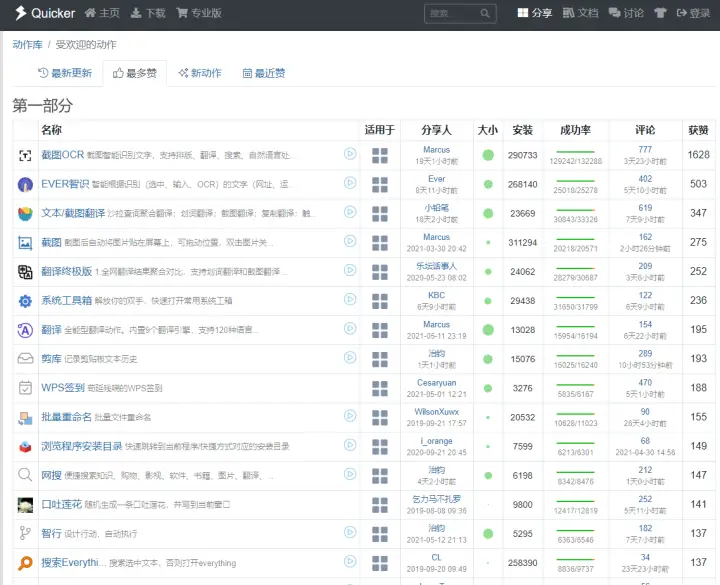Click the 批量重命名 action icon

click(25, 417)
